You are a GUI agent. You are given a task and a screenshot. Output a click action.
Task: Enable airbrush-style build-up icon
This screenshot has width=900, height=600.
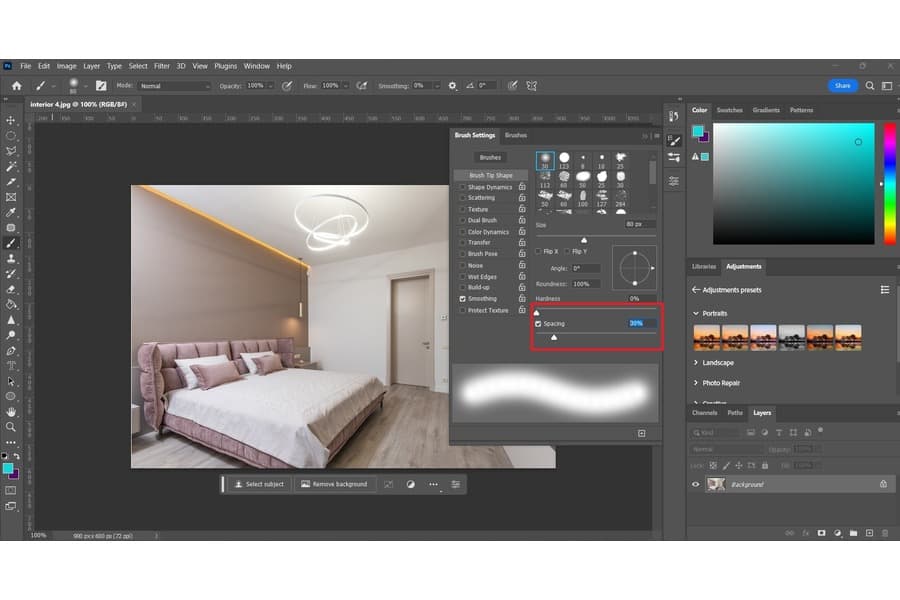[x=362, y=86]
